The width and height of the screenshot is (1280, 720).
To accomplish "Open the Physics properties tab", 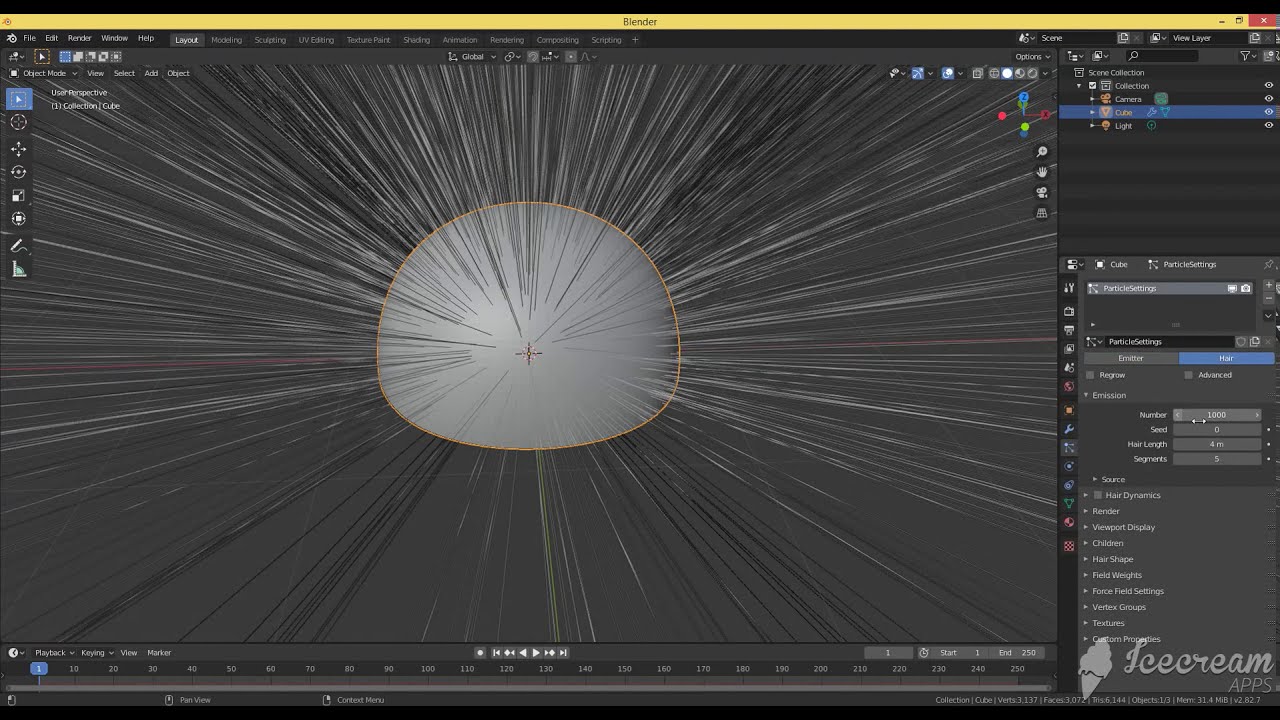I will point(1069,466).
